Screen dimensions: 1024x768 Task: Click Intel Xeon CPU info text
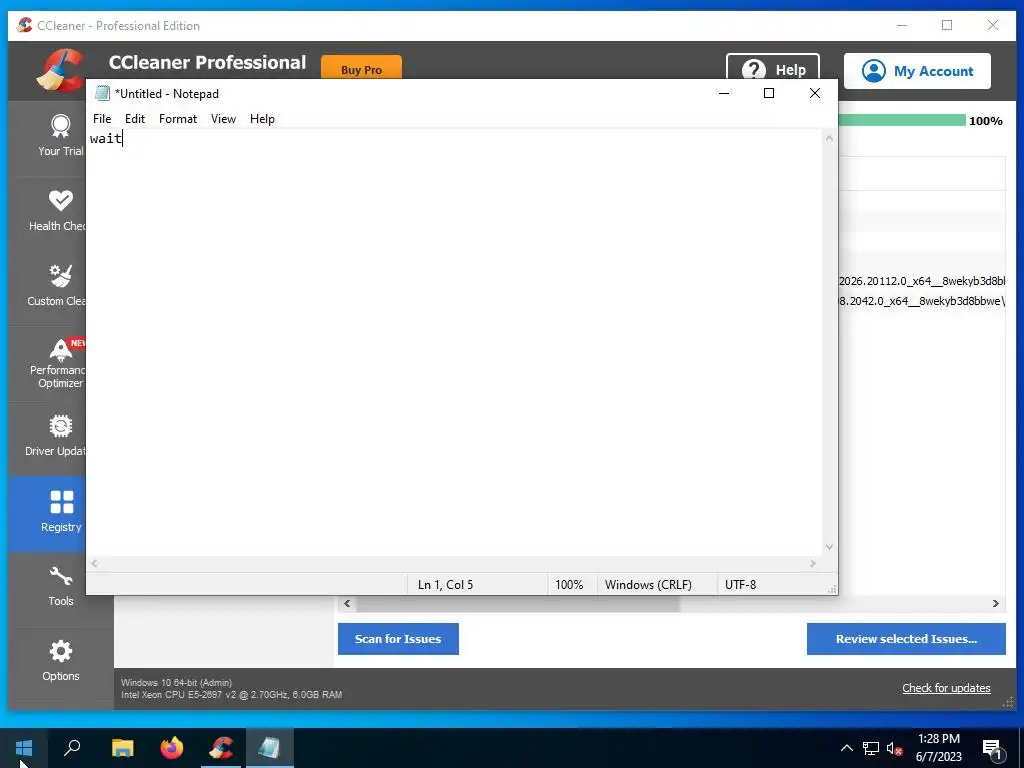pyautogui.click(x=231, y=695)
